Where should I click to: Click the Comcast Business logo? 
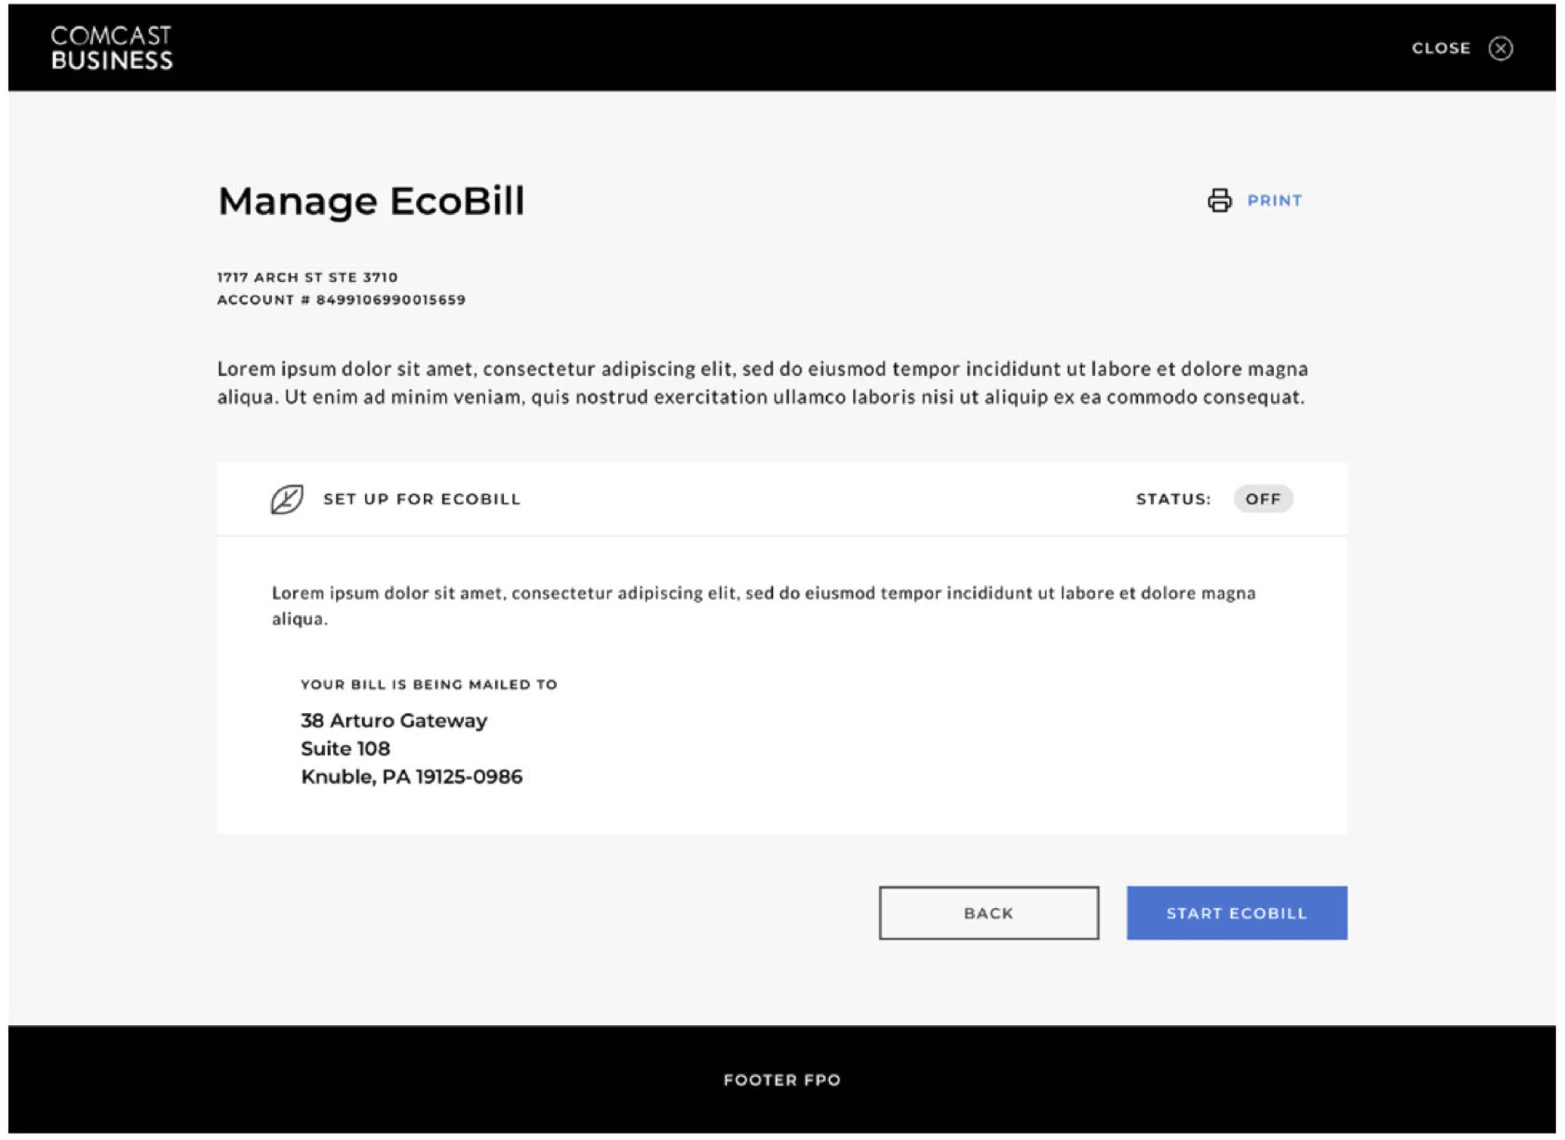point(111,48)
